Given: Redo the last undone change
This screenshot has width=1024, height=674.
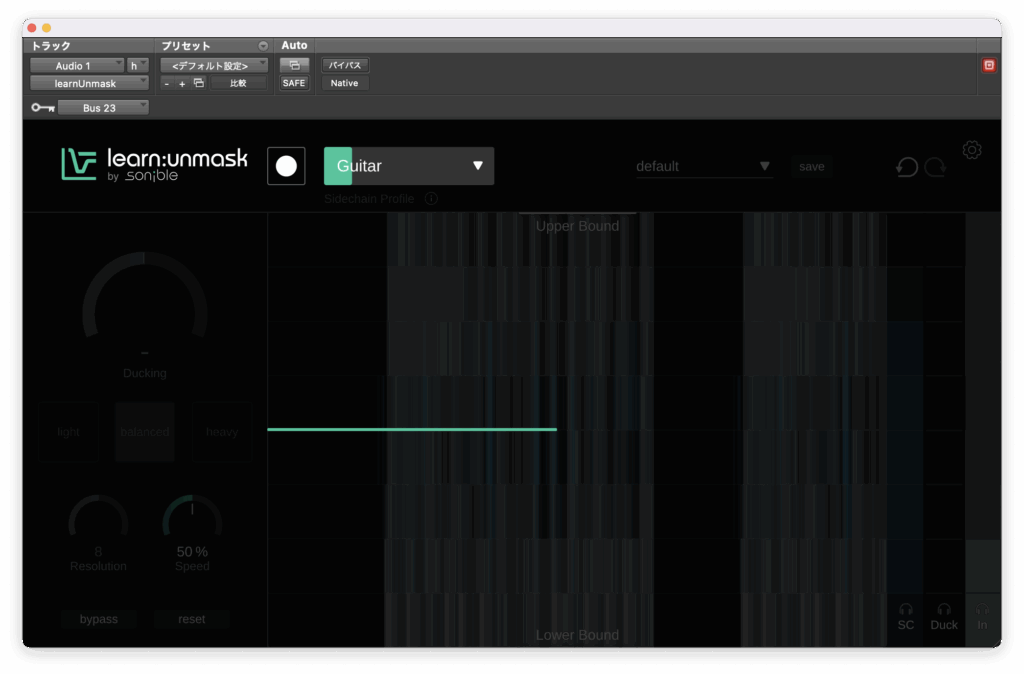Looking at the screenshot, I should coord(936,167).
